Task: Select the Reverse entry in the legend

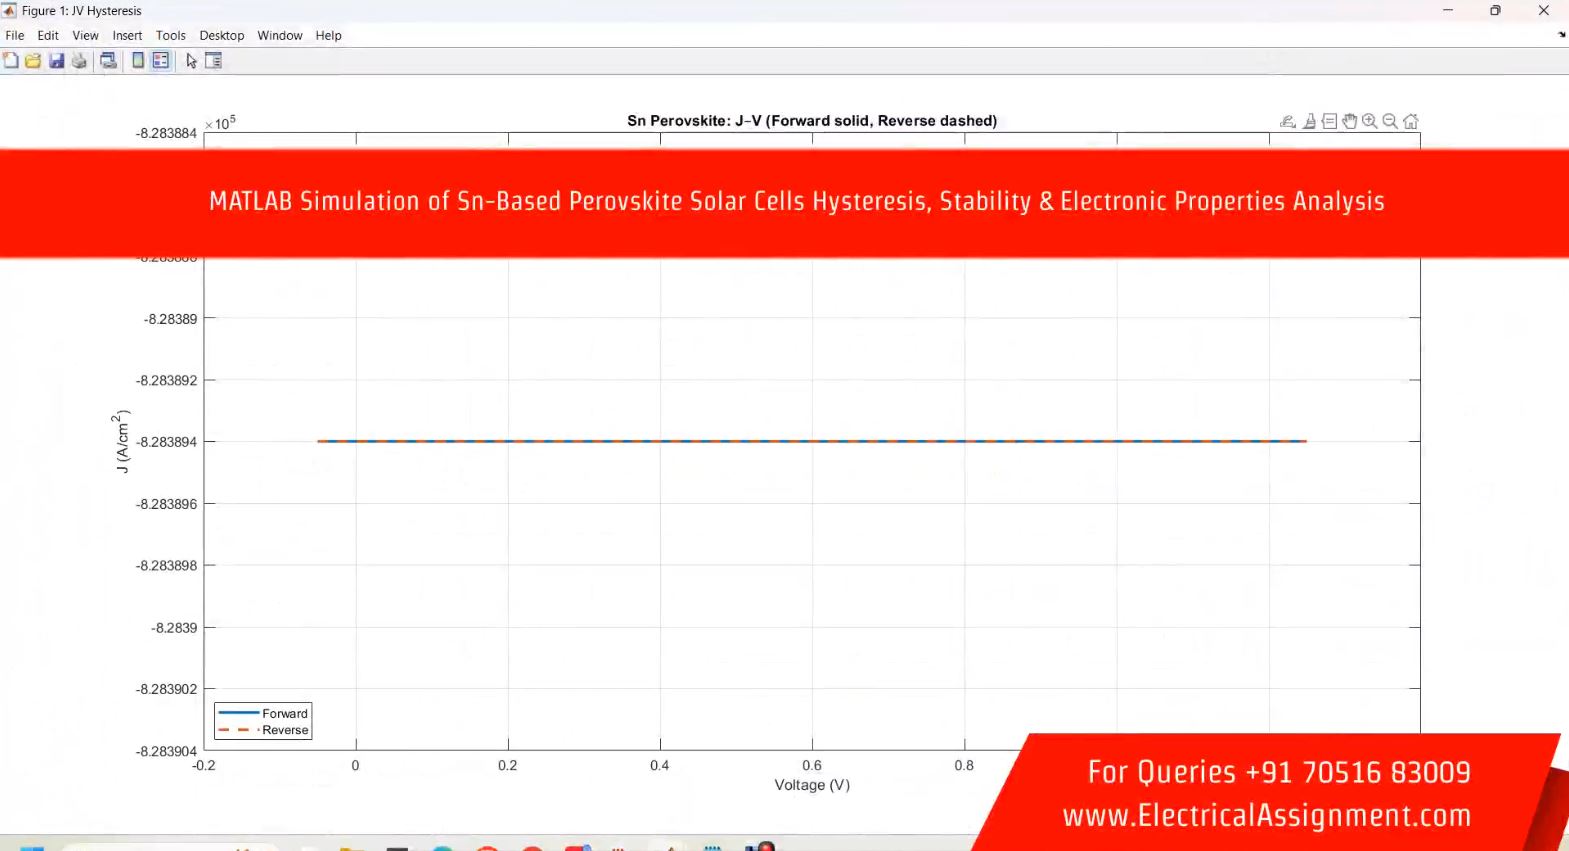Action: [285, 730]
